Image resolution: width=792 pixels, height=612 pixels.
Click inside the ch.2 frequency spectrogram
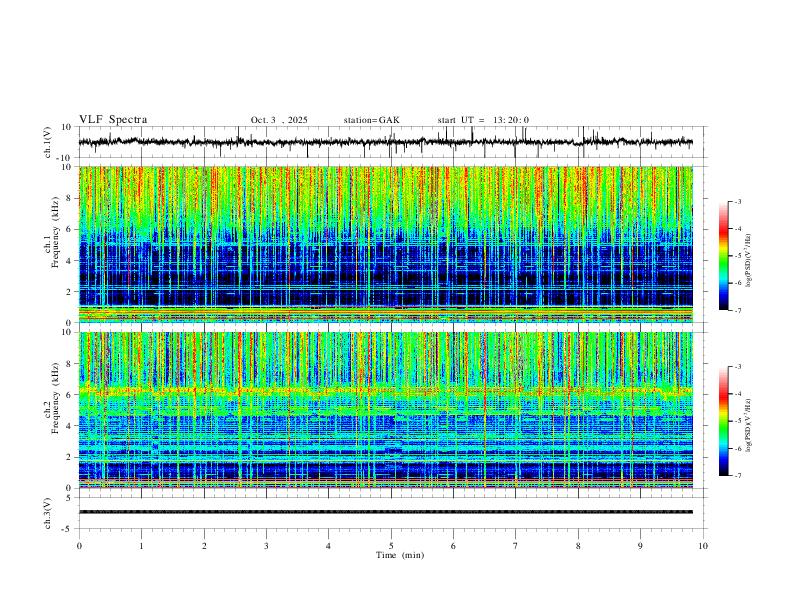385,410
